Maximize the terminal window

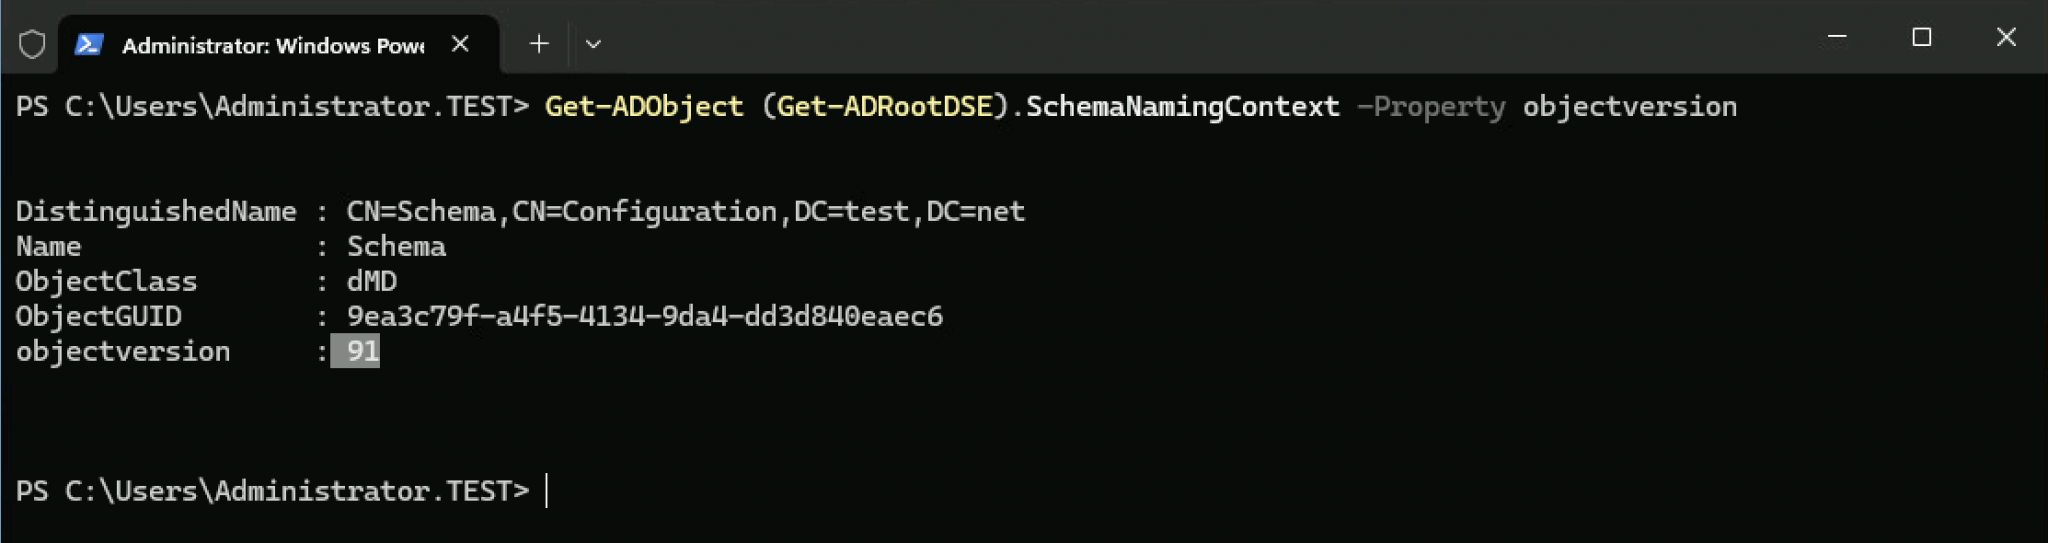click(x=1921, y=37)
